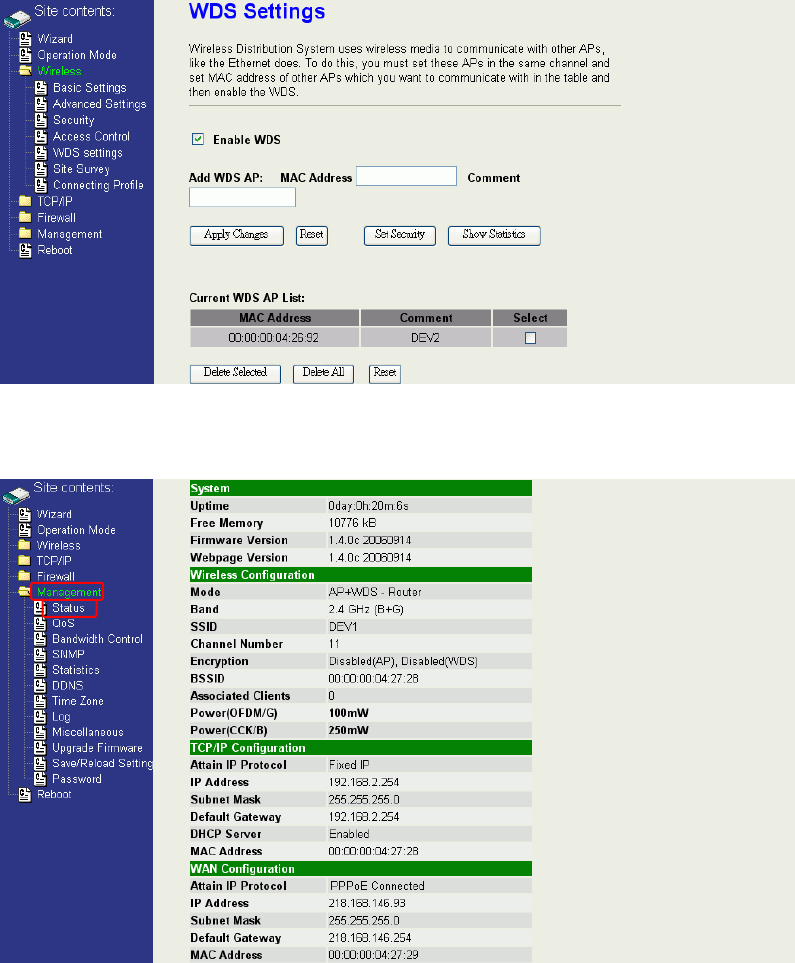Image resolution: width=795 pixels, height=963 pixels.
Task: Click the Set Security button
Action: [400, 235]
